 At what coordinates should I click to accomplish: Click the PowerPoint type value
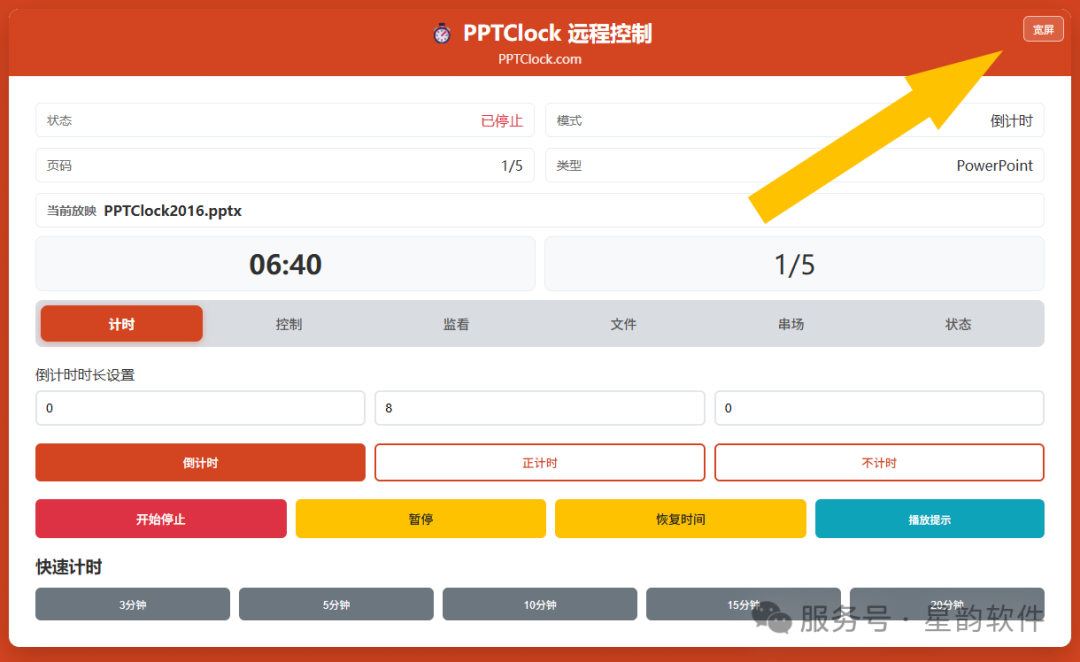pos(995,166)
